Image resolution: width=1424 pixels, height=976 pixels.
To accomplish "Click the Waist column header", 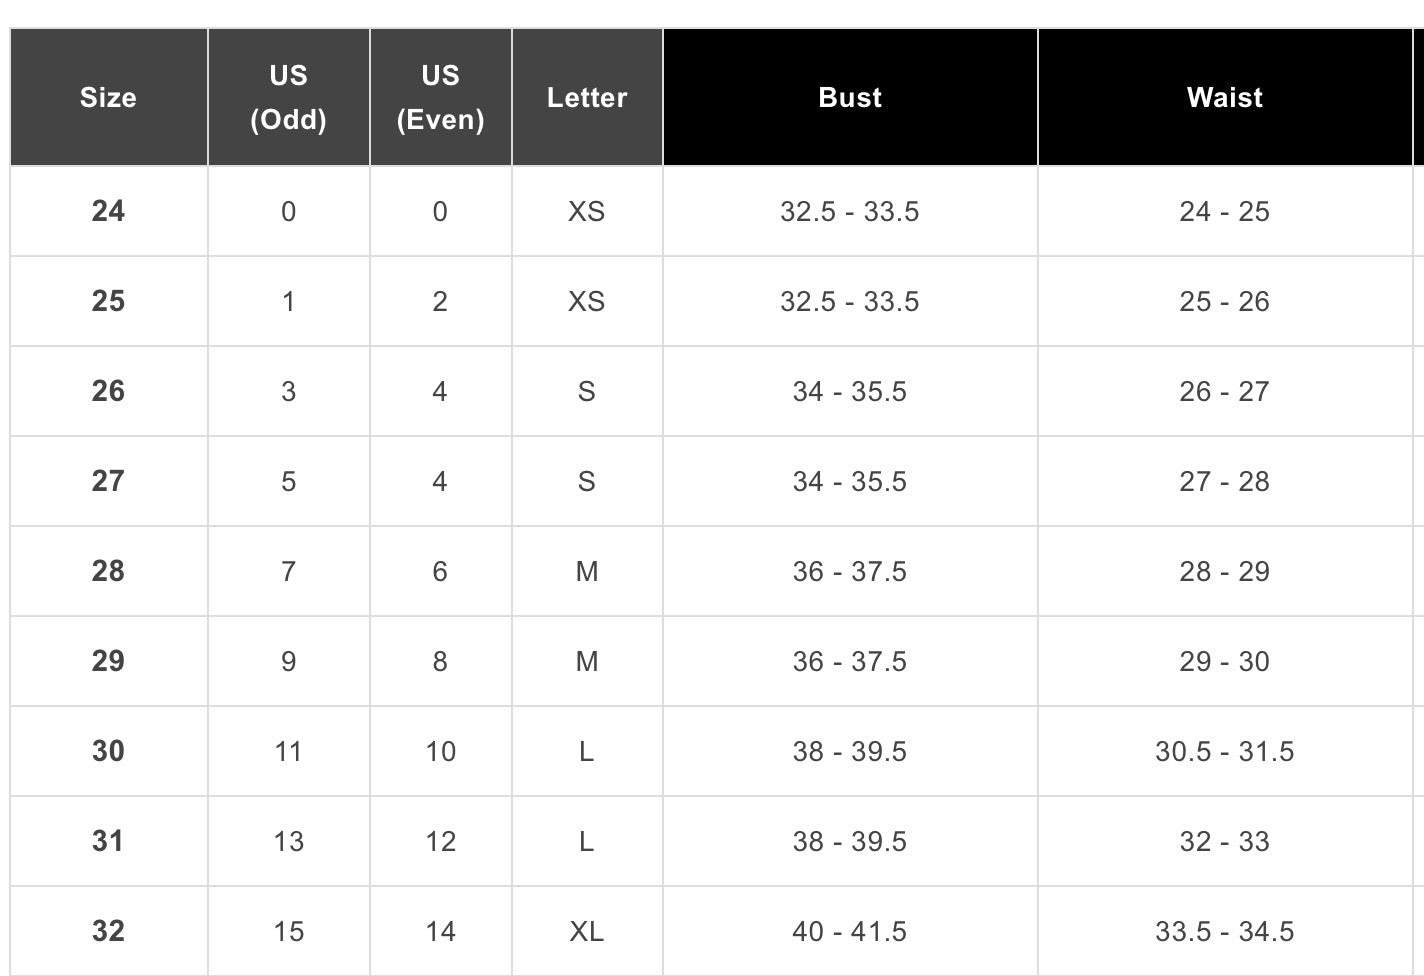I will (1224, 97).
